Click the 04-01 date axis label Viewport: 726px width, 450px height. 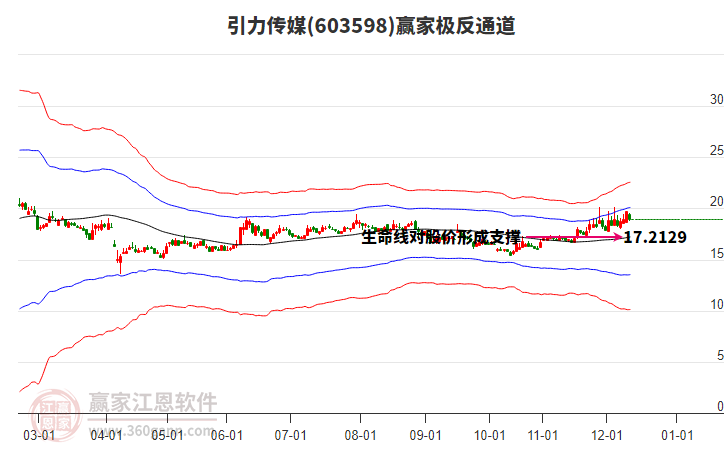point(106,435)
